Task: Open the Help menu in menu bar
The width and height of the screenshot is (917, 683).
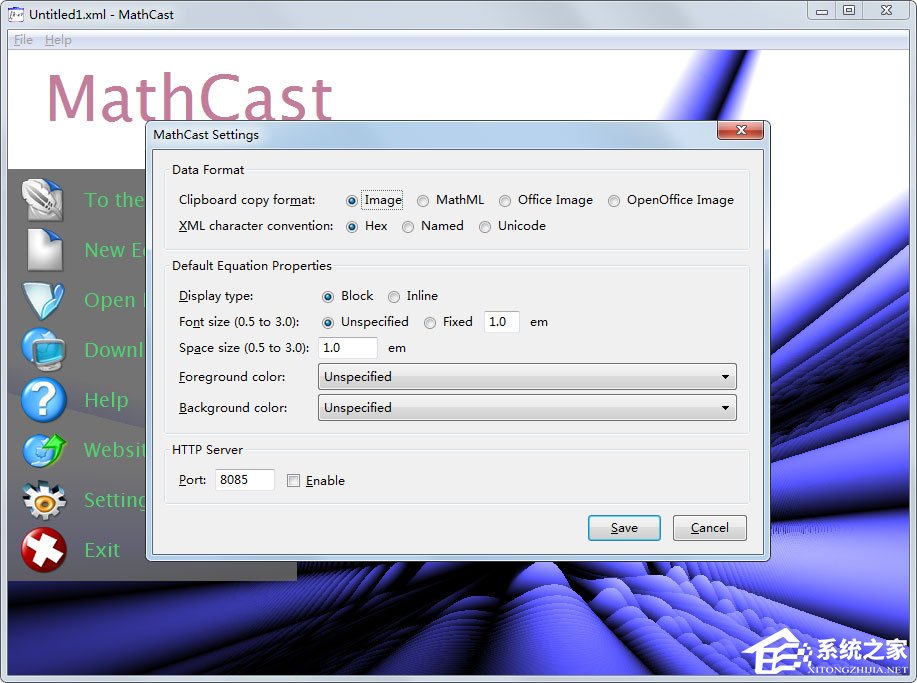Action: [x=58, y=40]
